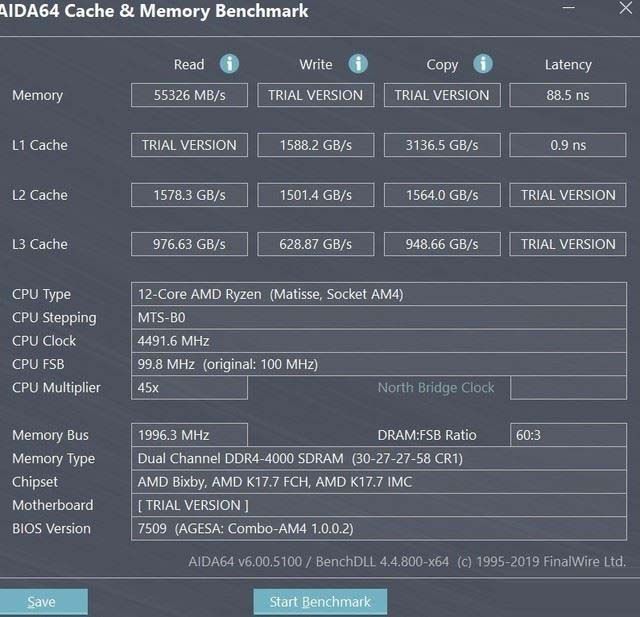Click the CPU Clock 4491.6 MHz field
The image size is (640, 617).
[379, 341]
